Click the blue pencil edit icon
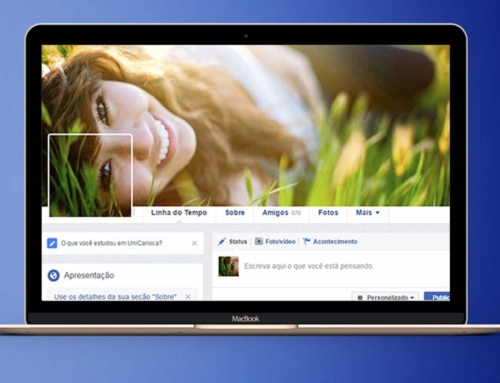 52,243
